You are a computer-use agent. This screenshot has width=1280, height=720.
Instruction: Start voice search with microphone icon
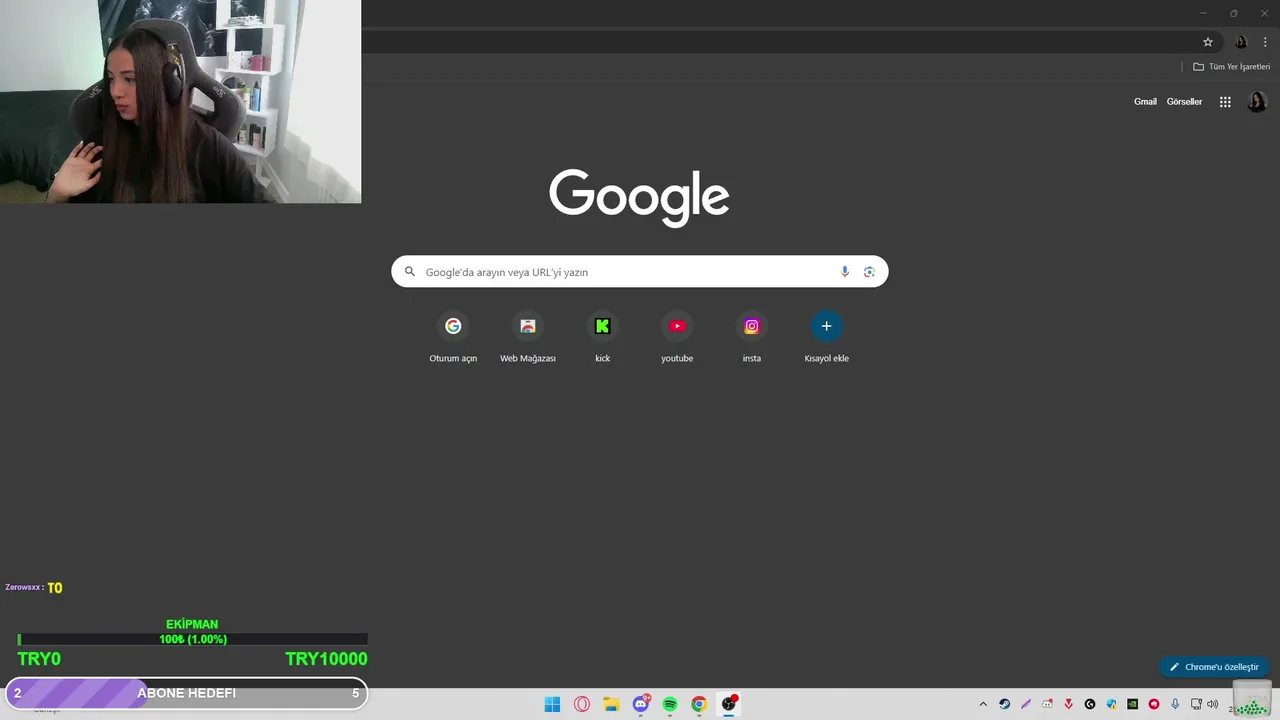coord(845,272)
